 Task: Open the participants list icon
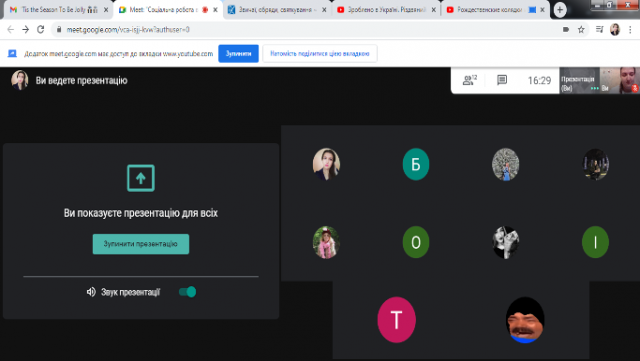point(469,80)
